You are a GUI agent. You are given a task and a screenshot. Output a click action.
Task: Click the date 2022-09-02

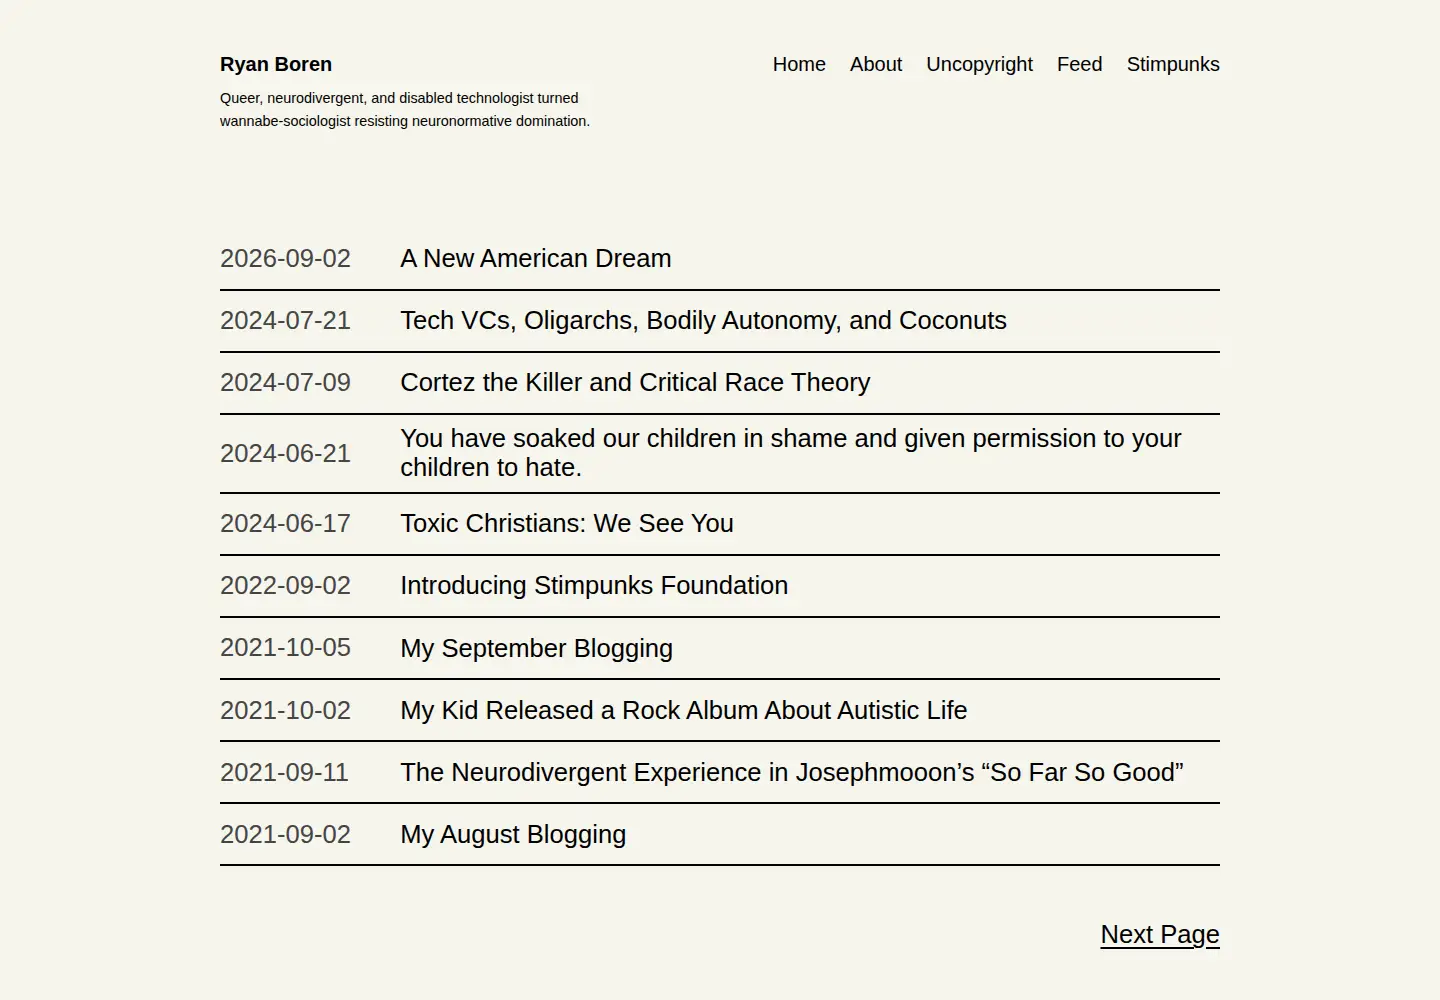pos(285,585)
